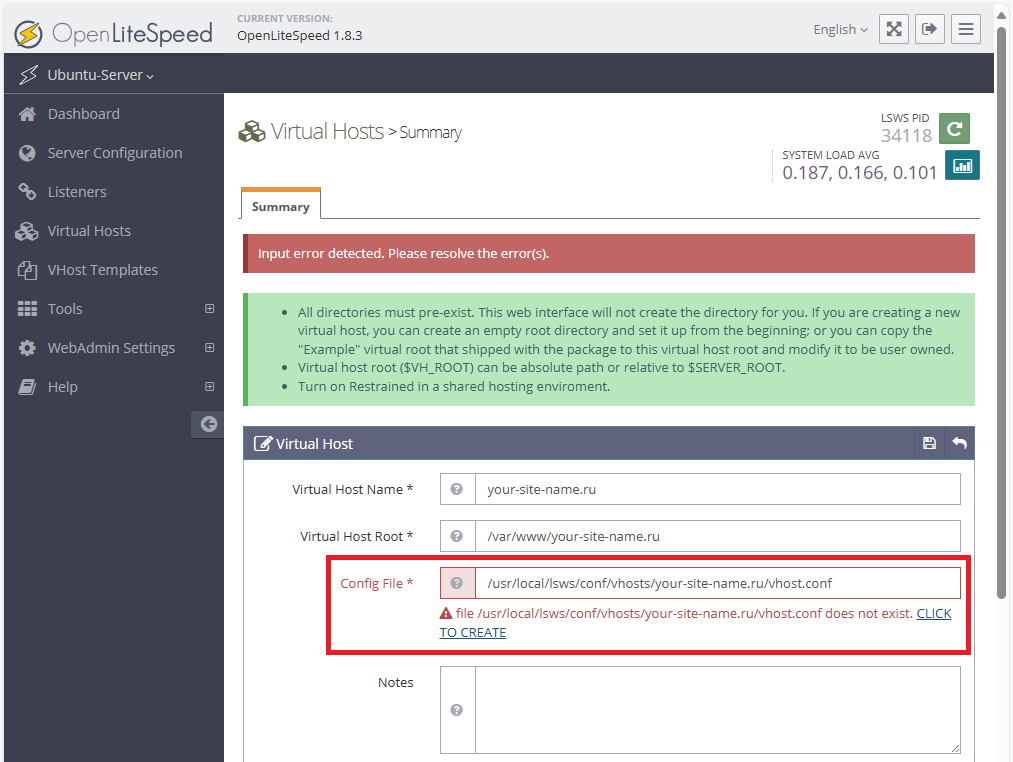Click the Server Configuration globe icon
This screenshot has width=1013, height=762.
[27, 153]
